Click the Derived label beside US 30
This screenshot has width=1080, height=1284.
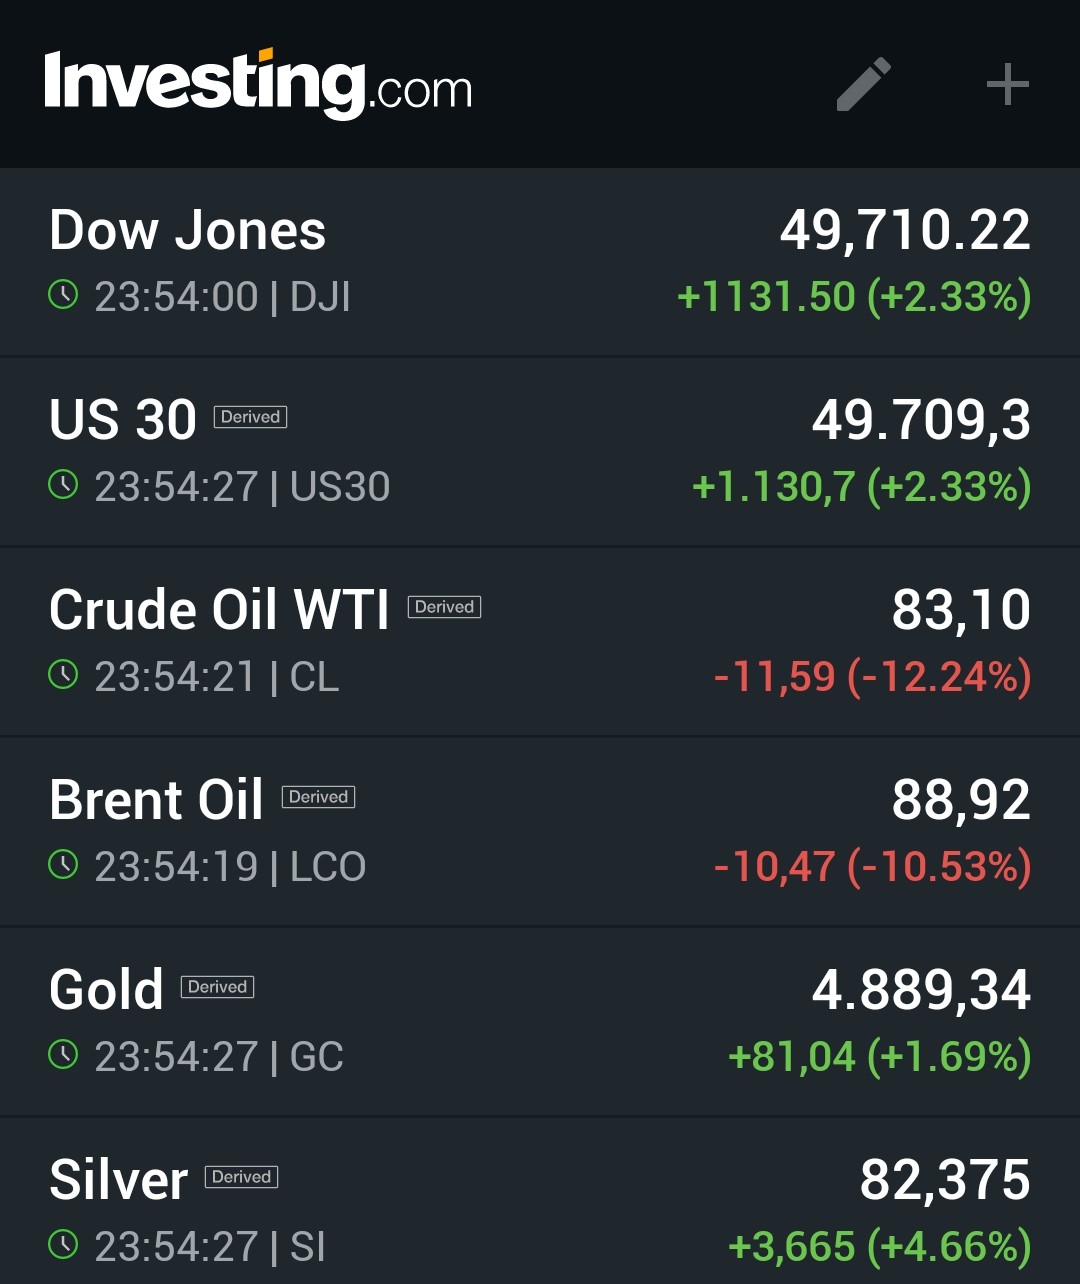click(x=250, y=417)
